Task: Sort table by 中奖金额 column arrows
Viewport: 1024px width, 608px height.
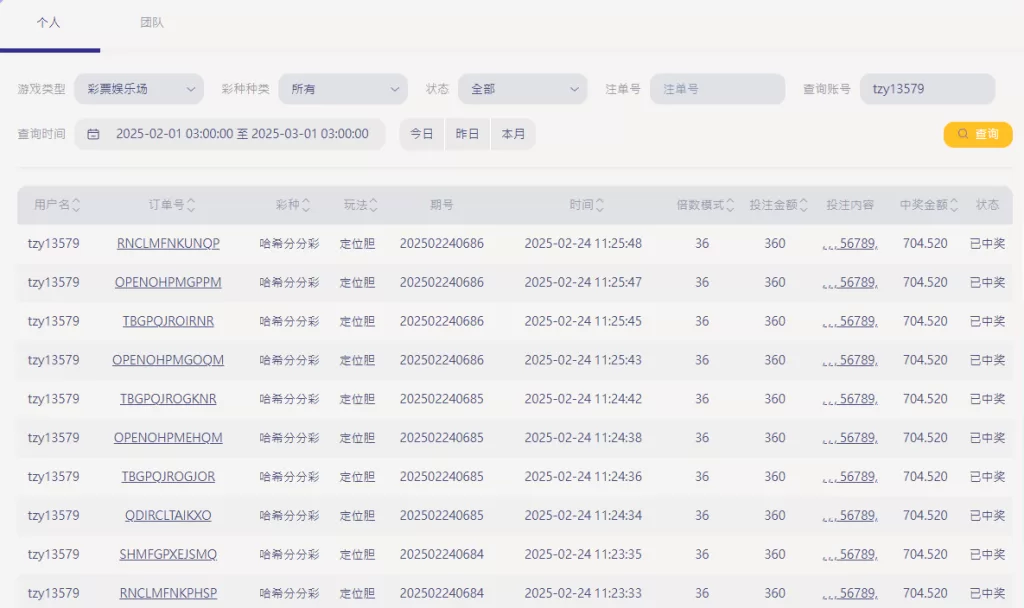Action: click(954, 205)
